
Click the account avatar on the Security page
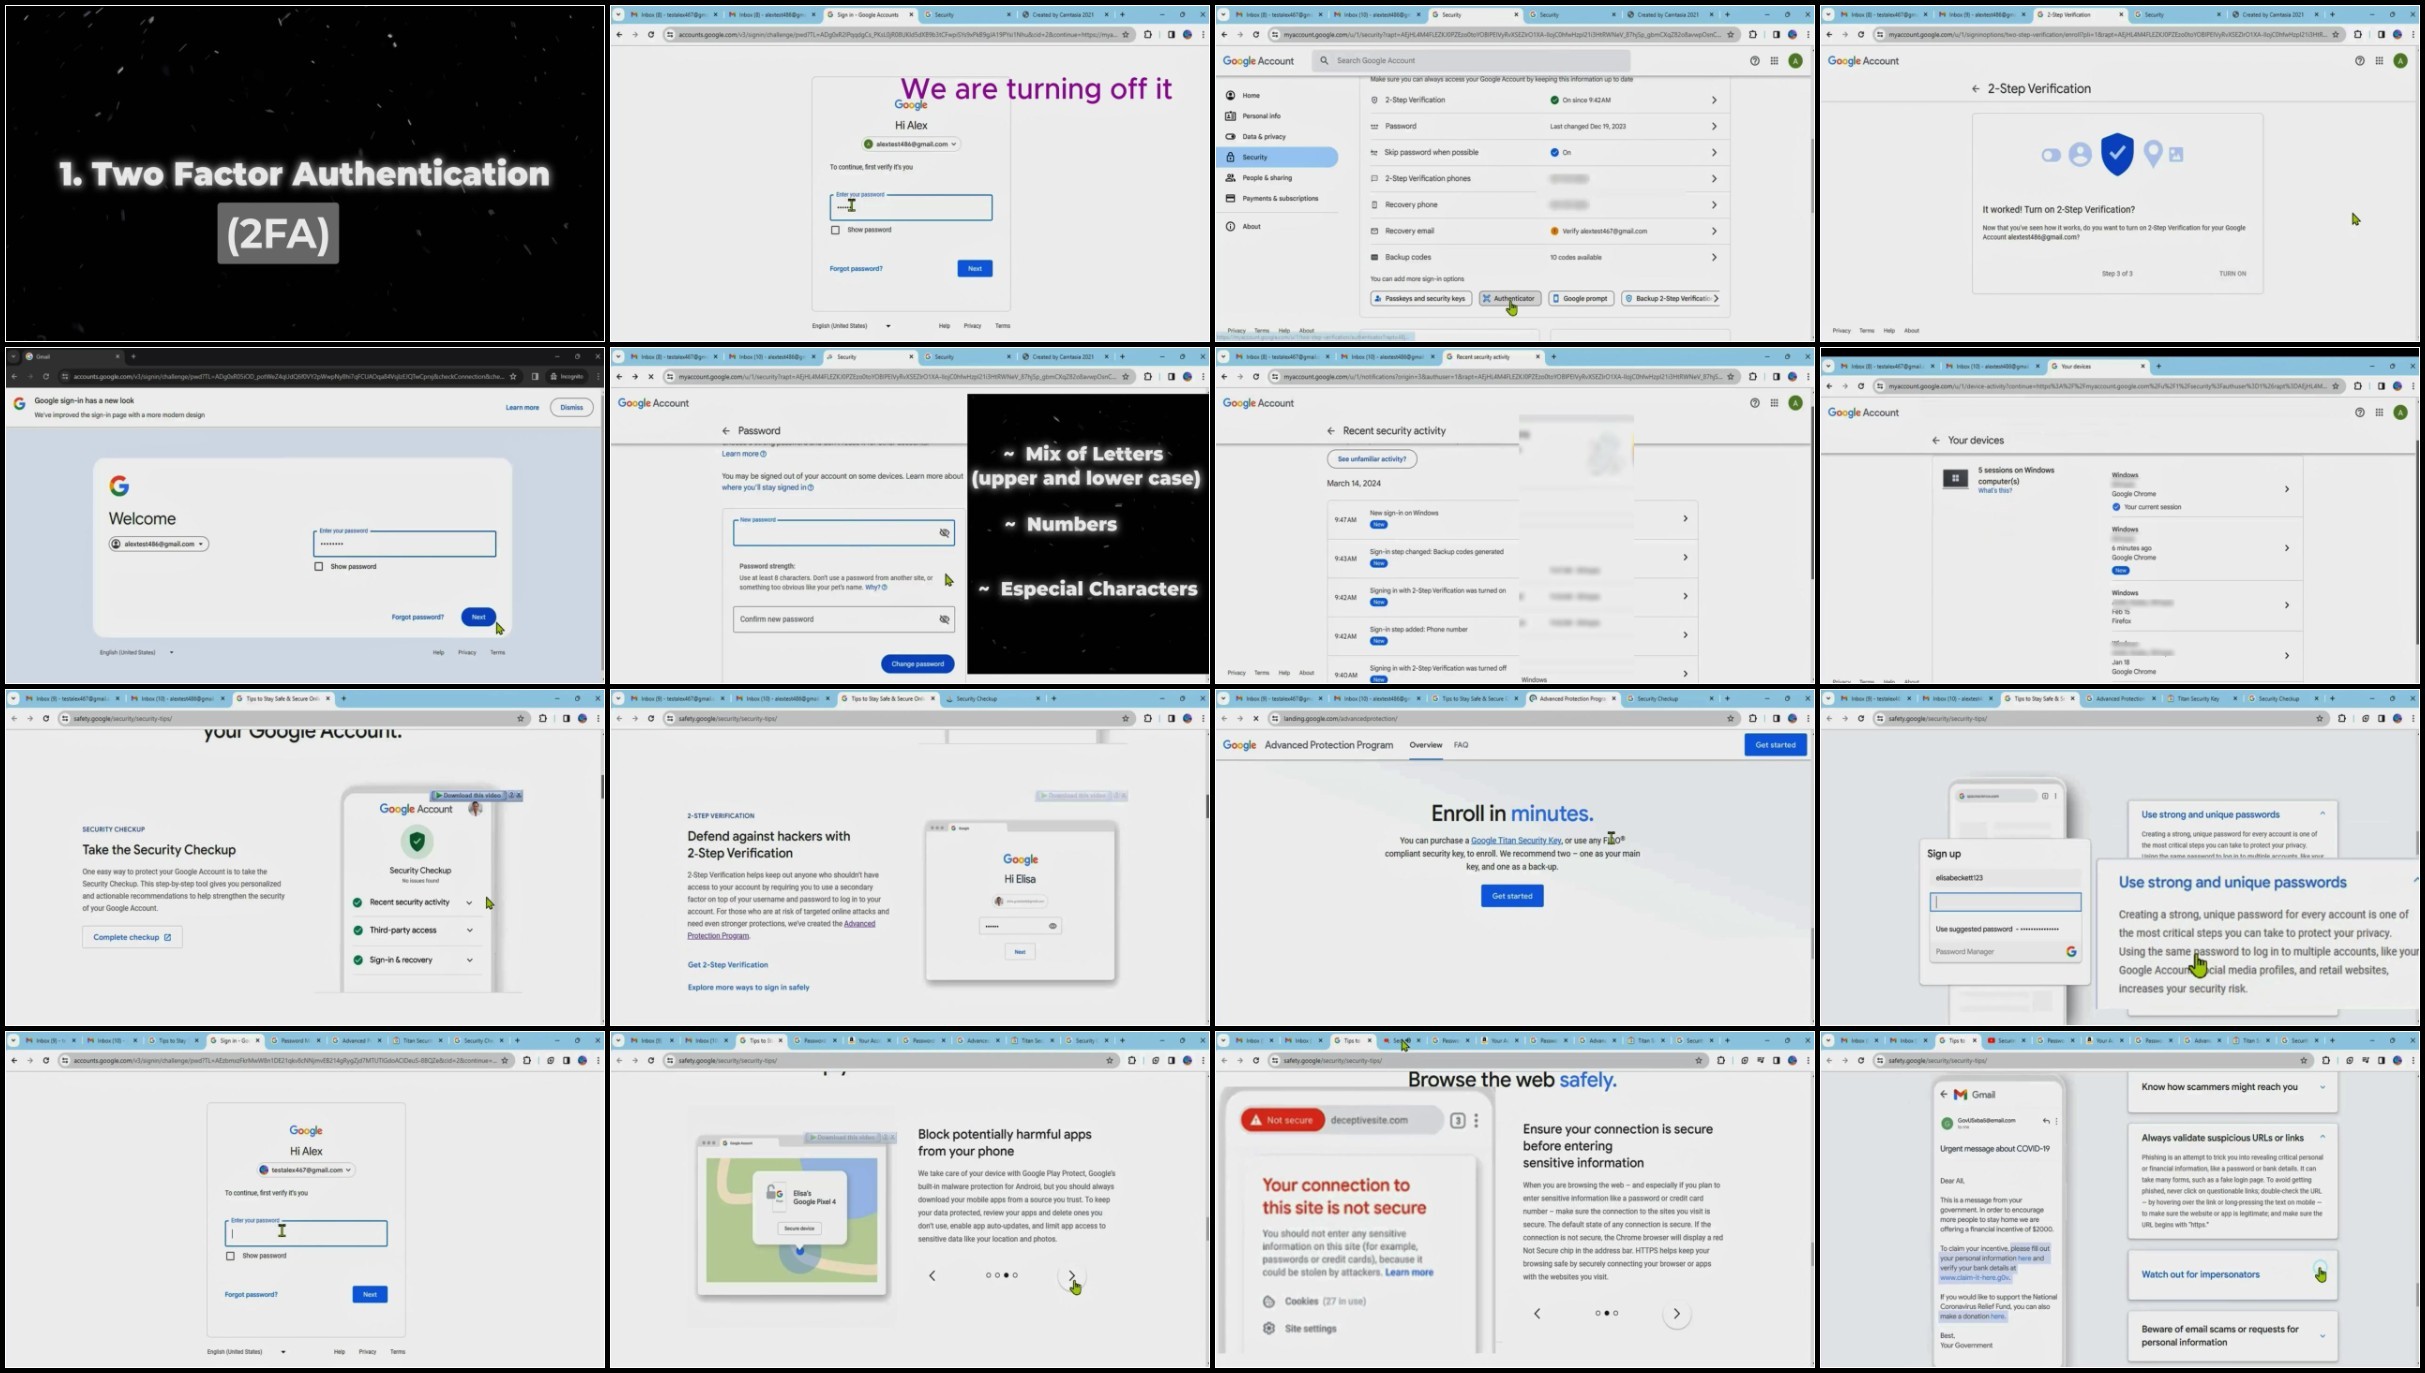point(1796,61)
